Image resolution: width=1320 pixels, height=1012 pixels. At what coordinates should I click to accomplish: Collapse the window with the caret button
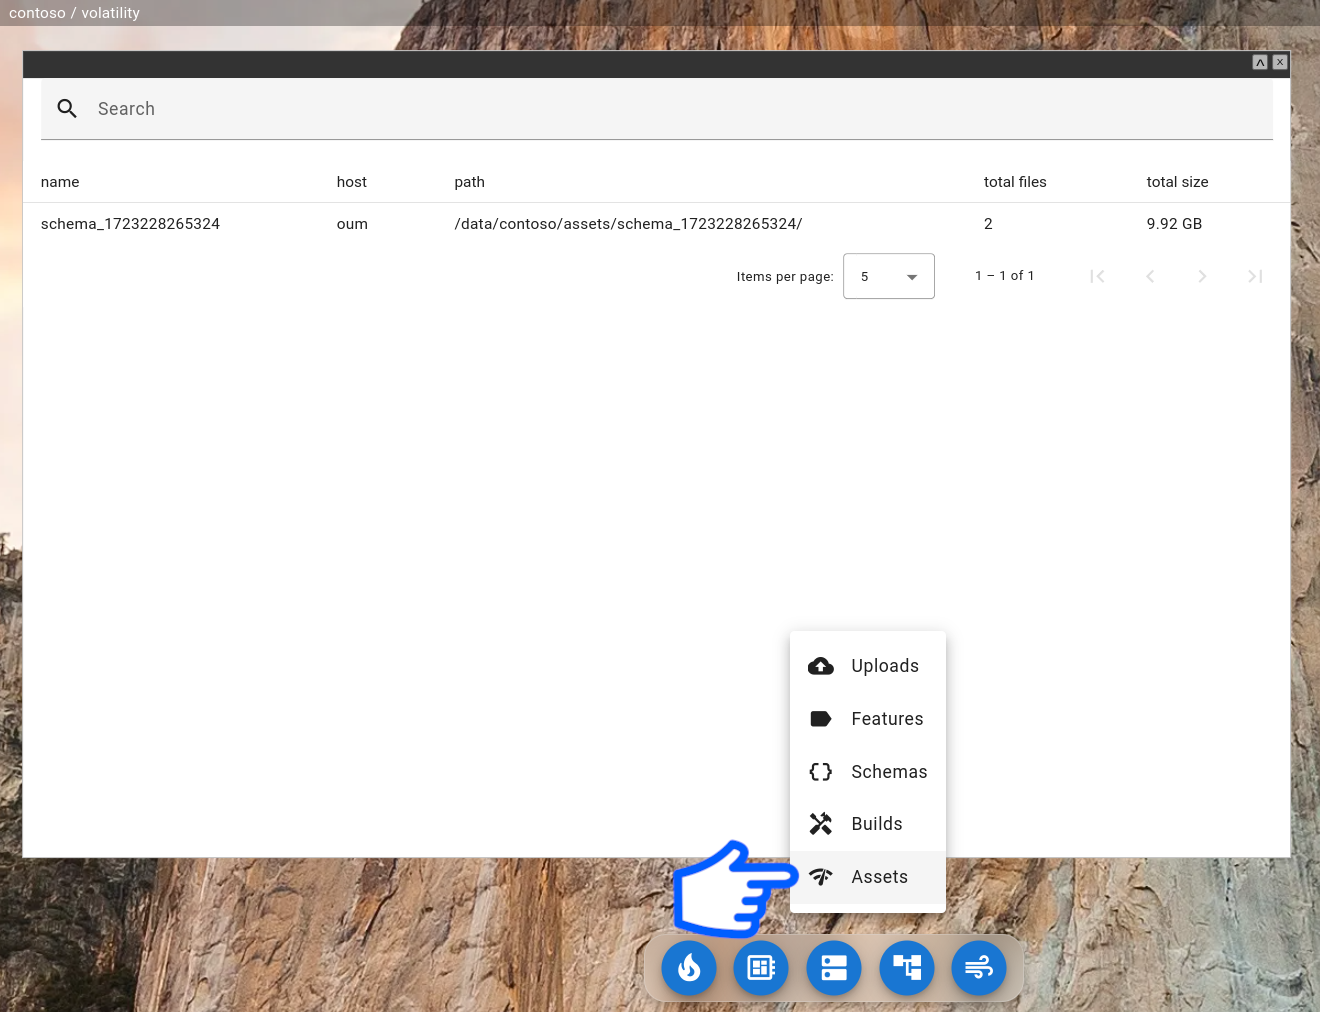point(1260,62)
